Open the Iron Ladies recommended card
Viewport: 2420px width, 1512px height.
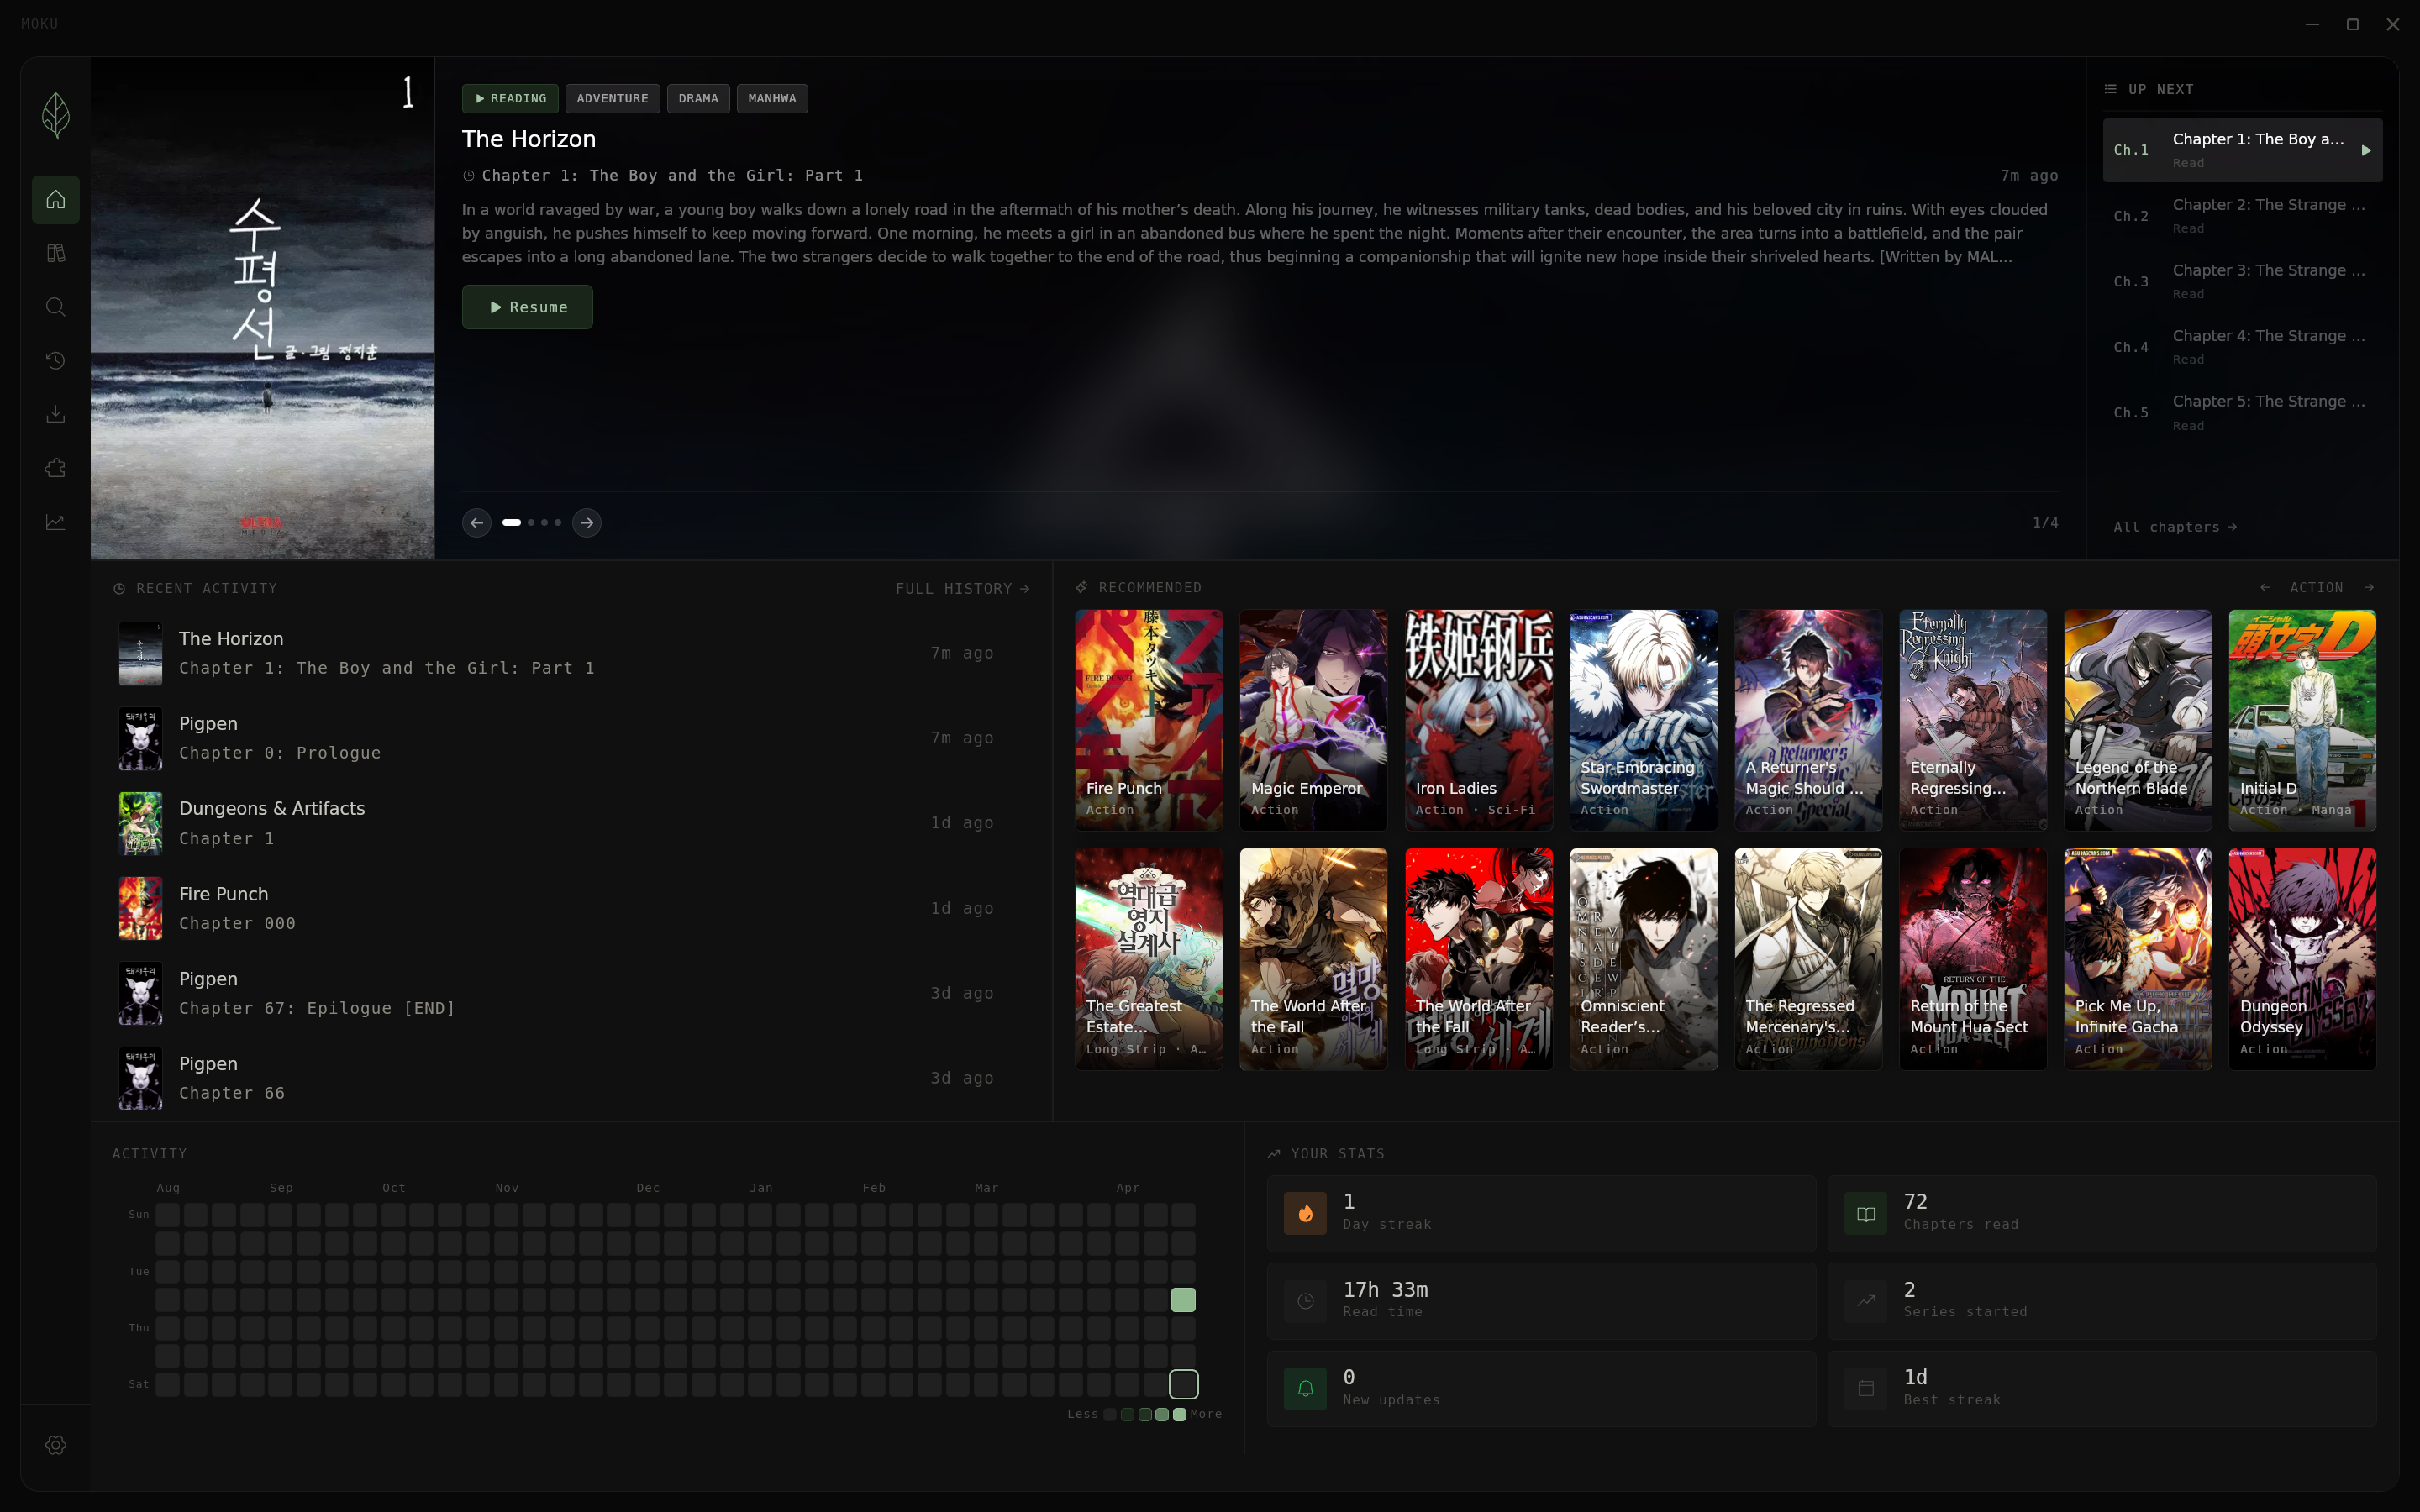click(x=1478, y=720)
